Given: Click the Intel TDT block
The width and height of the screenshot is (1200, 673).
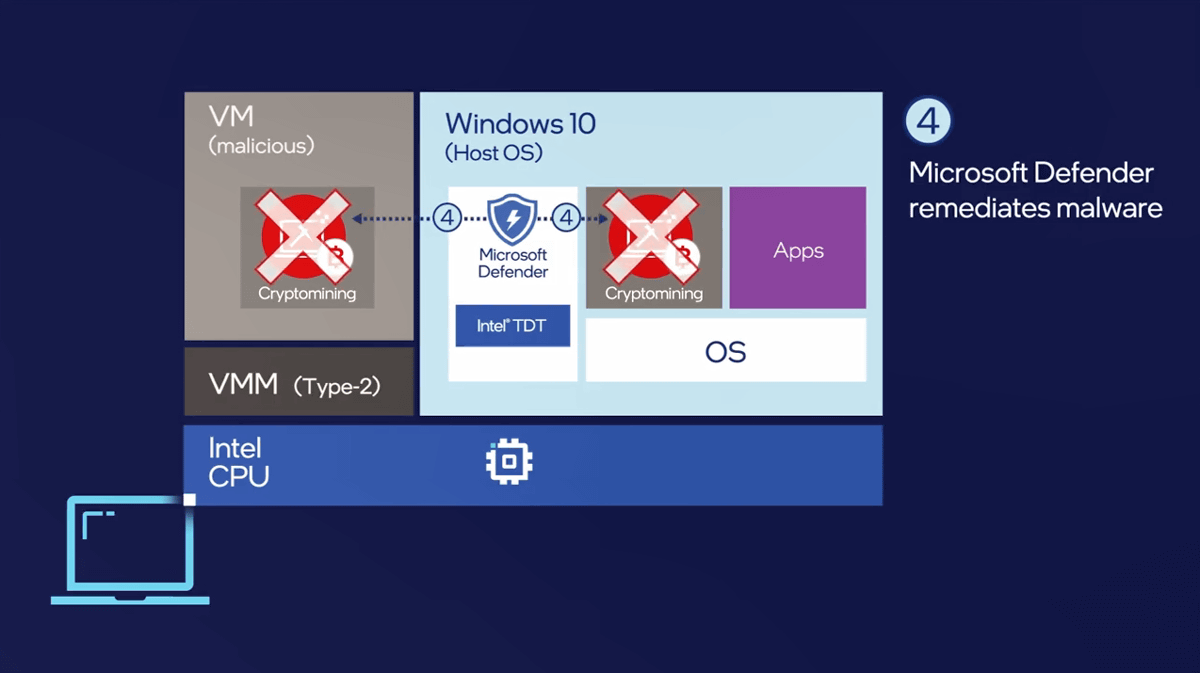Looking at the screenshot, I should pos(513,326).
